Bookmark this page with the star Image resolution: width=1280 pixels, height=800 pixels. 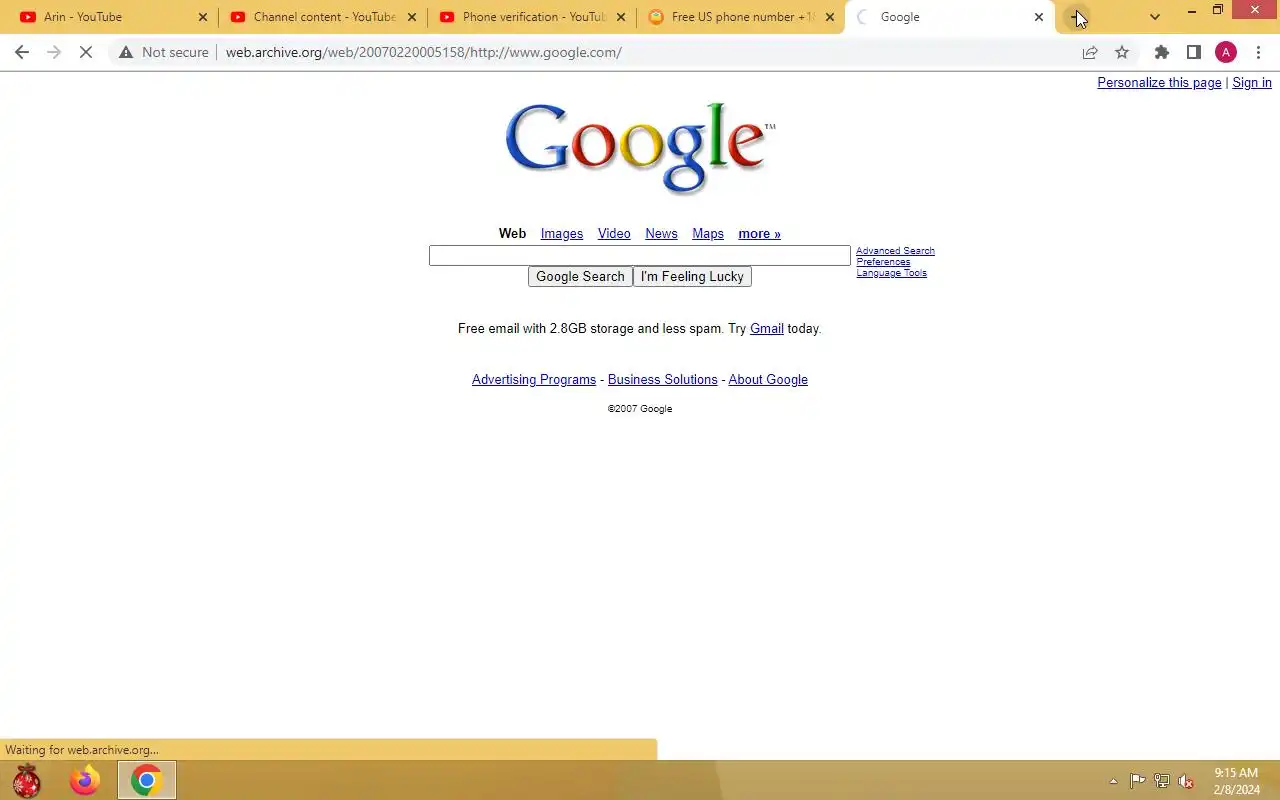click(x=1122, y=52)
